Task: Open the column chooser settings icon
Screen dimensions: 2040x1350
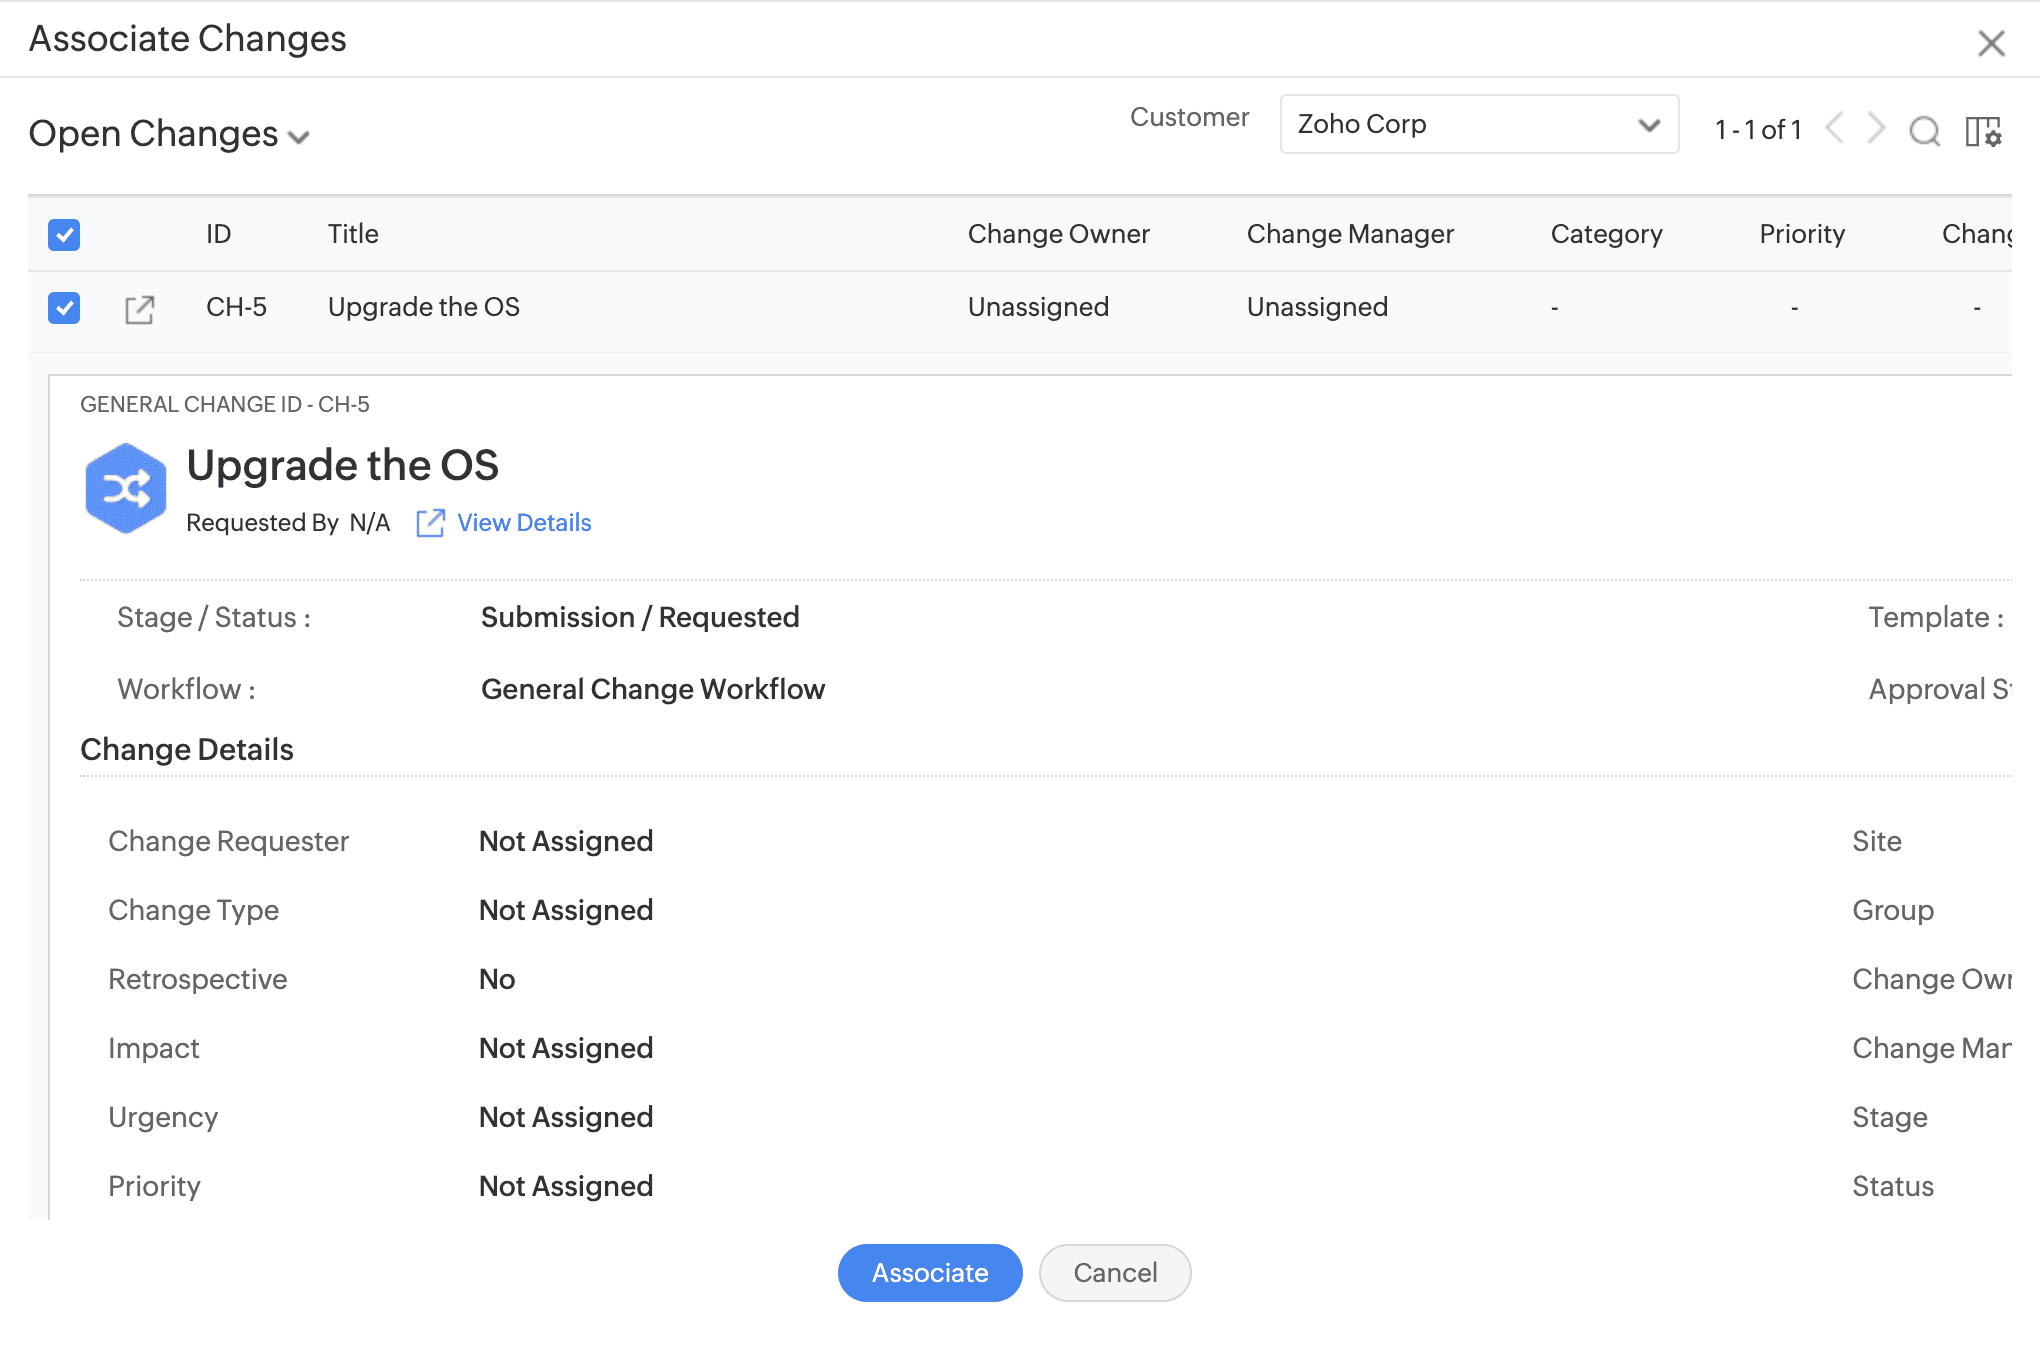Action: pos(1983,131)
